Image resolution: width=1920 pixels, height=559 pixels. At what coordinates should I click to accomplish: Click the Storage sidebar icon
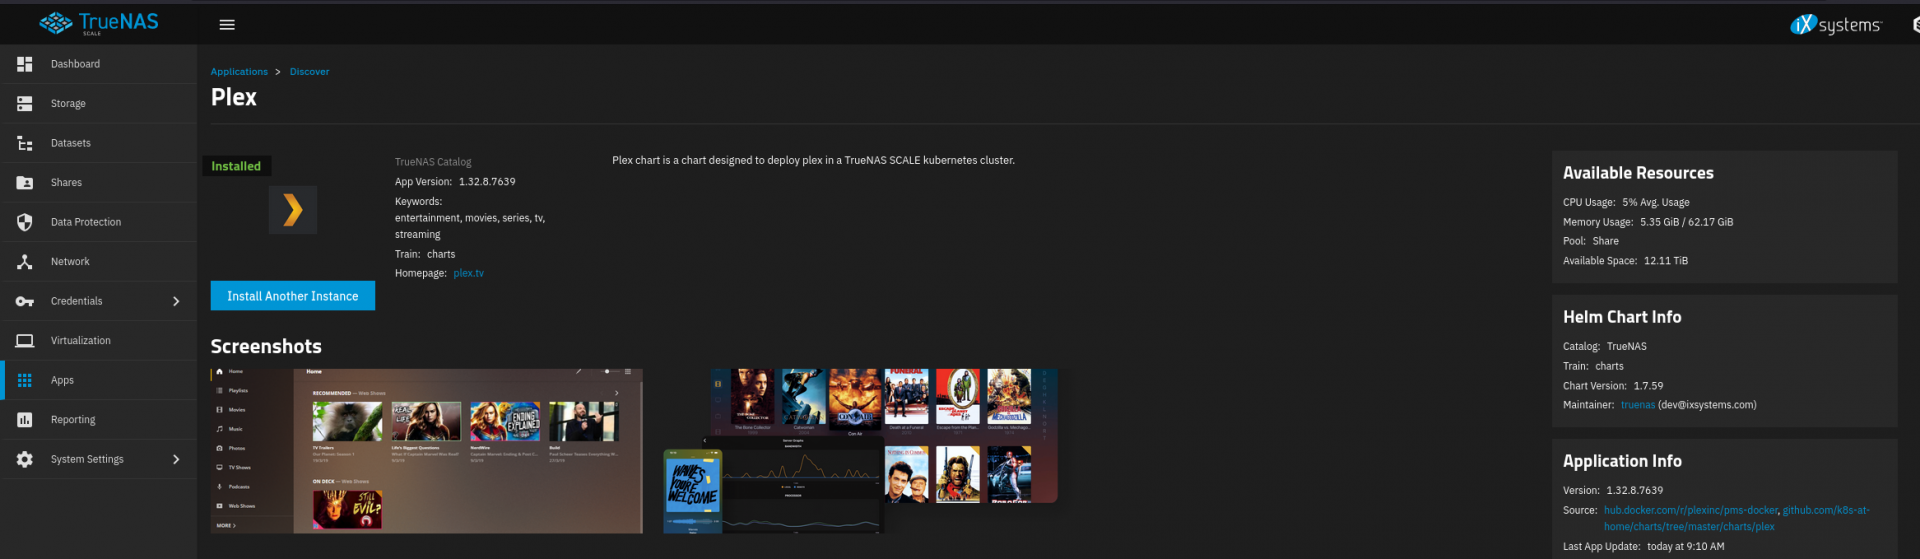click(25, 104)
